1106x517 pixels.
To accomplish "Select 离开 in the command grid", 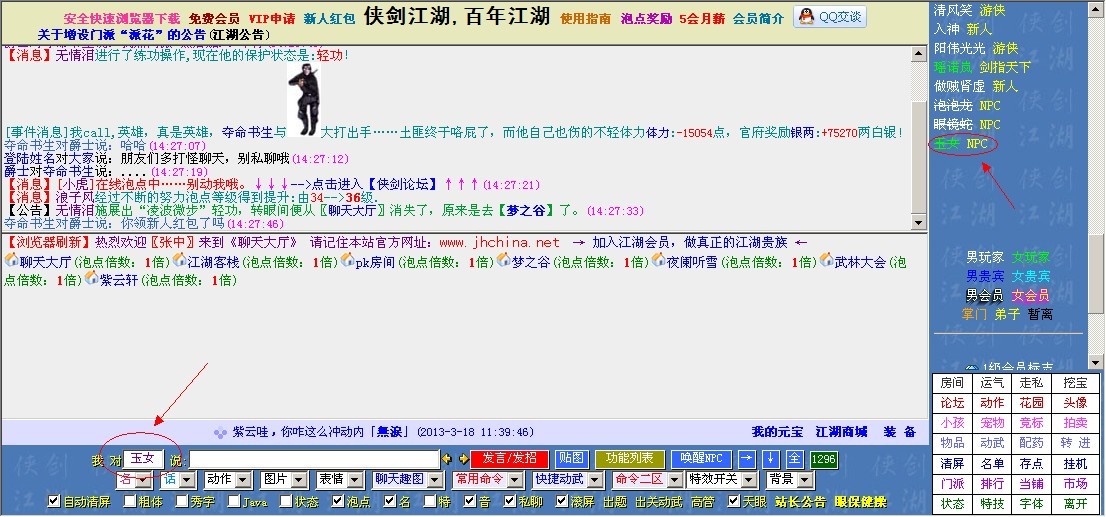I will pos(1076,504).
